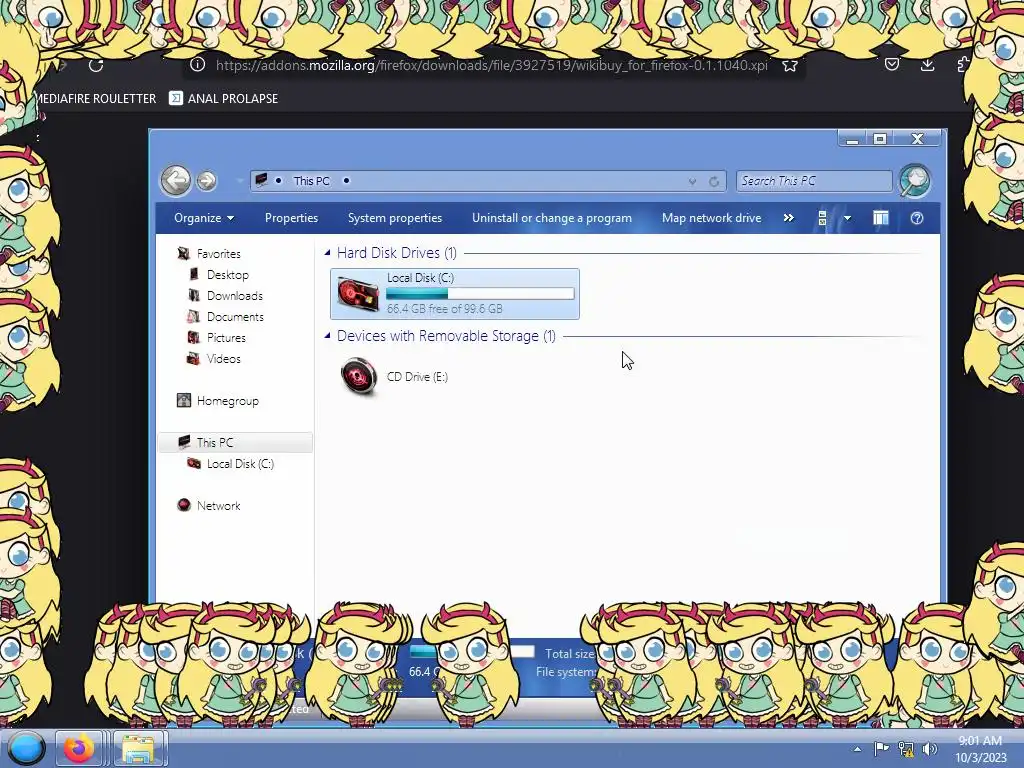Select 'This PC' in the navigation pane
The image size is (1024, 768).
[214, 443]
